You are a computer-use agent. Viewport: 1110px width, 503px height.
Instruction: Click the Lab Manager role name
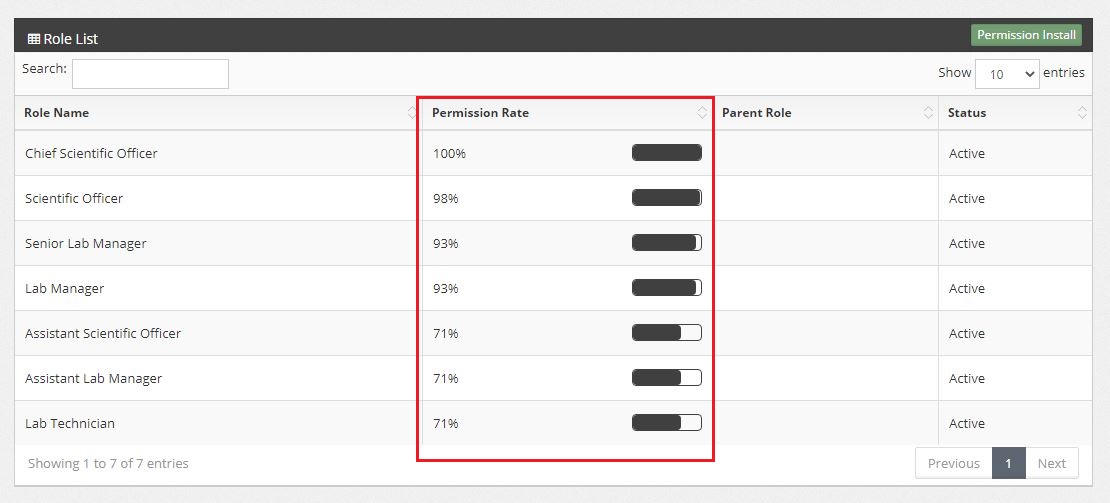click(65, 288)
